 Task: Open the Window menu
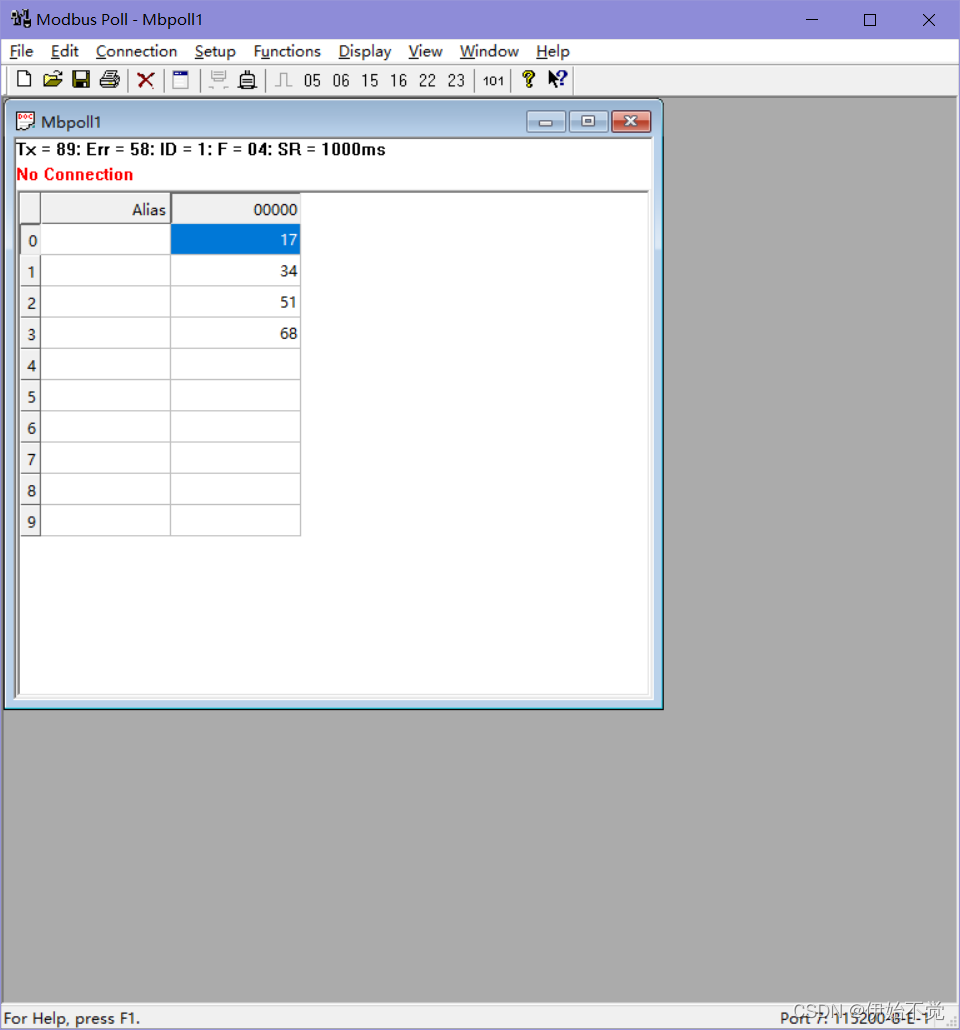coord(489,51)
